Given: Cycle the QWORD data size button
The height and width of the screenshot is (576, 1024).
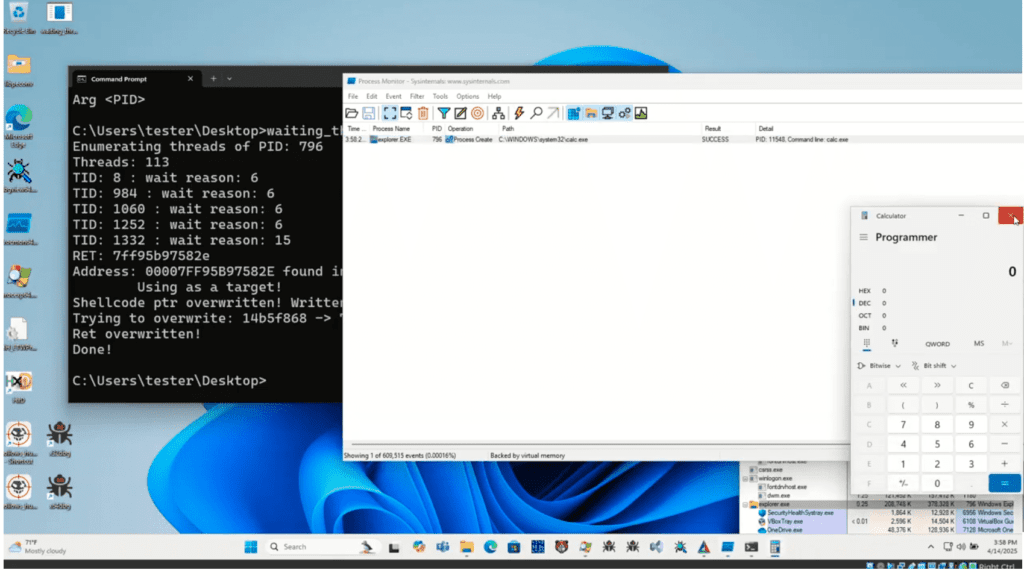Looking at the screenshot, I should point(937,344).
